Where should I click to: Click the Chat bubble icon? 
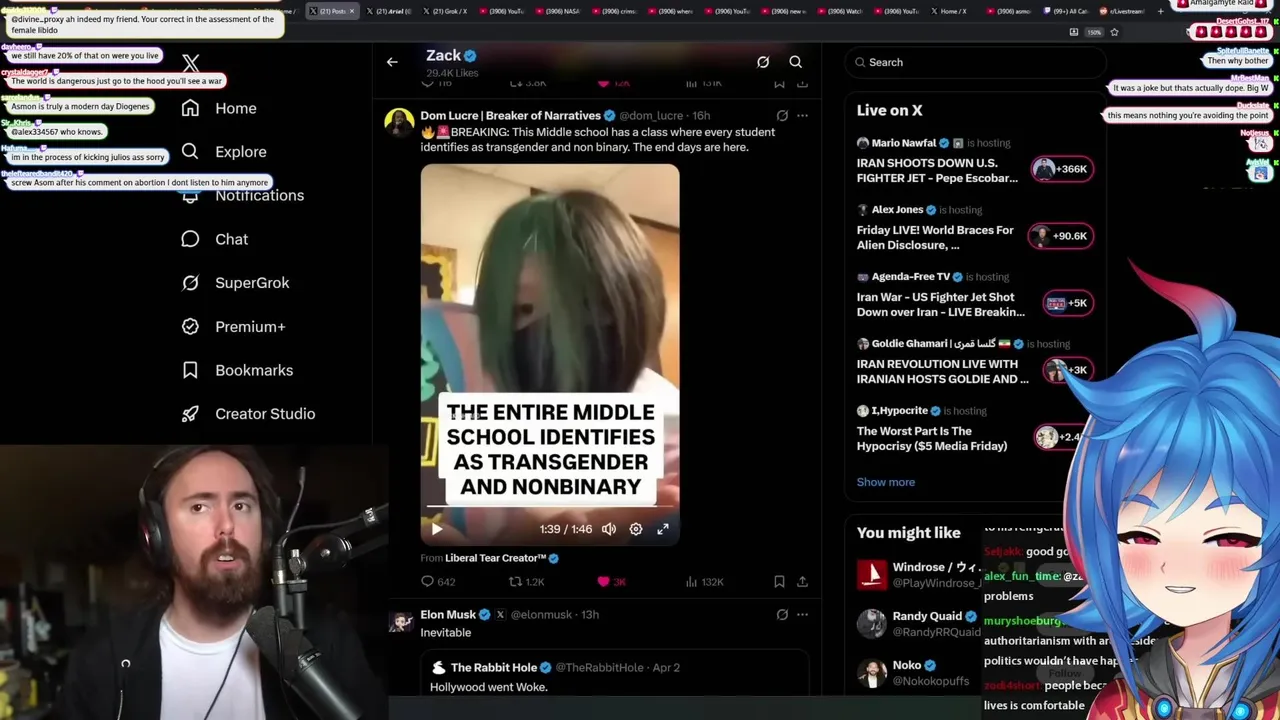(190, 239)
